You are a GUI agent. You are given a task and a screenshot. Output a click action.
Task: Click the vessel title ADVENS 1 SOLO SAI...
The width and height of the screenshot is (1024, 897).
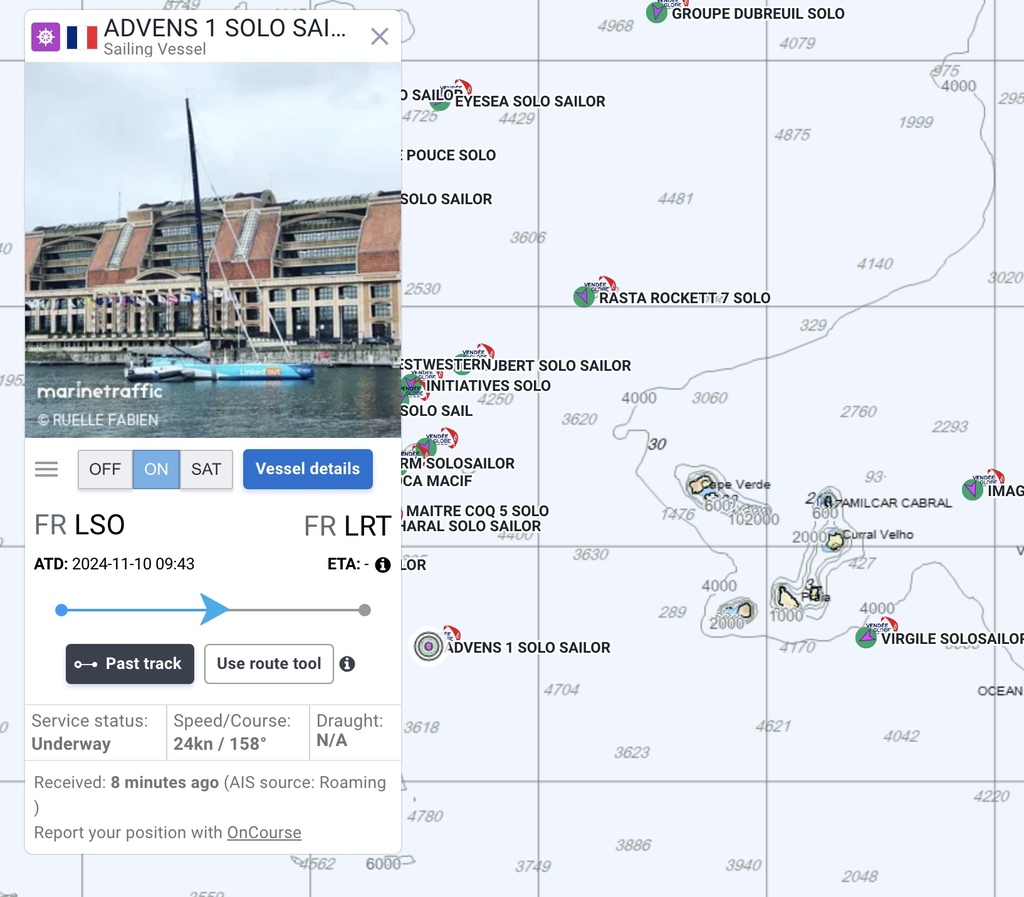[225, 28]
